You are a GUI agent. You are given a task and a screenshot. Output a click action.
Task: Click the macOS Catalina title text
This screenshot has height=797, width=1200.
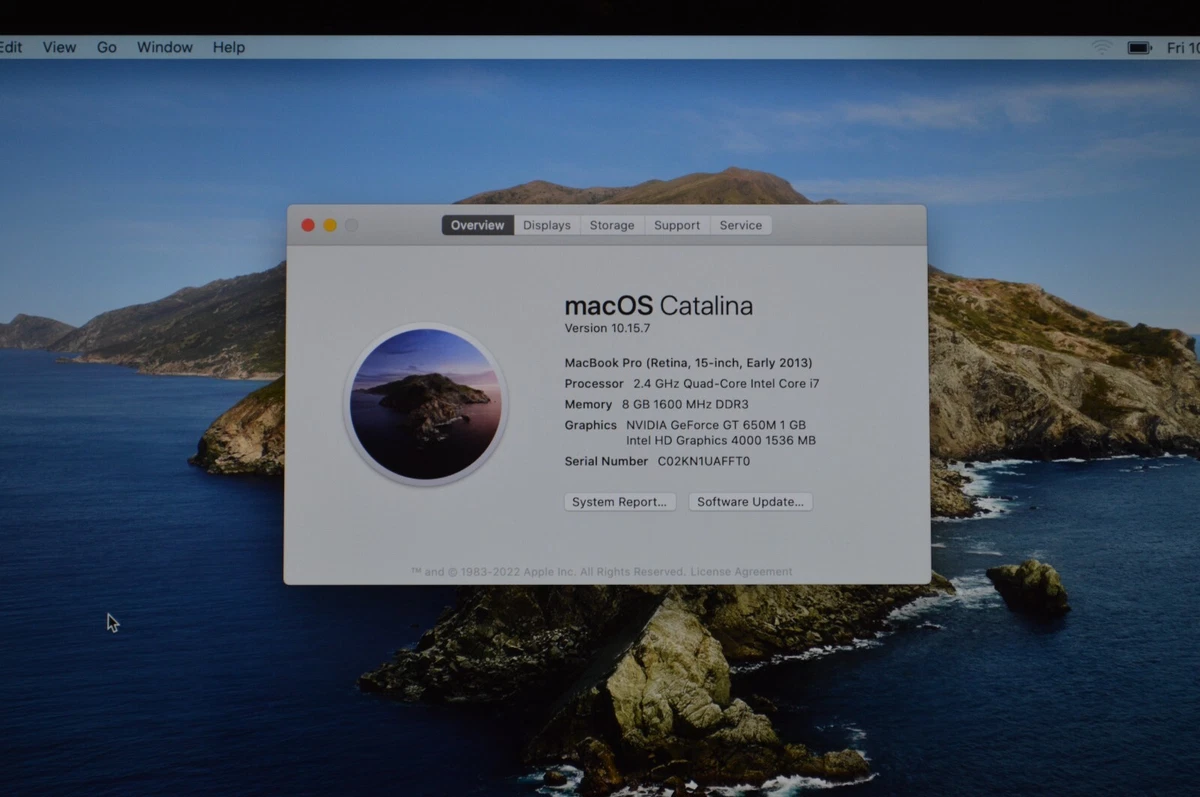coord(659,306)
